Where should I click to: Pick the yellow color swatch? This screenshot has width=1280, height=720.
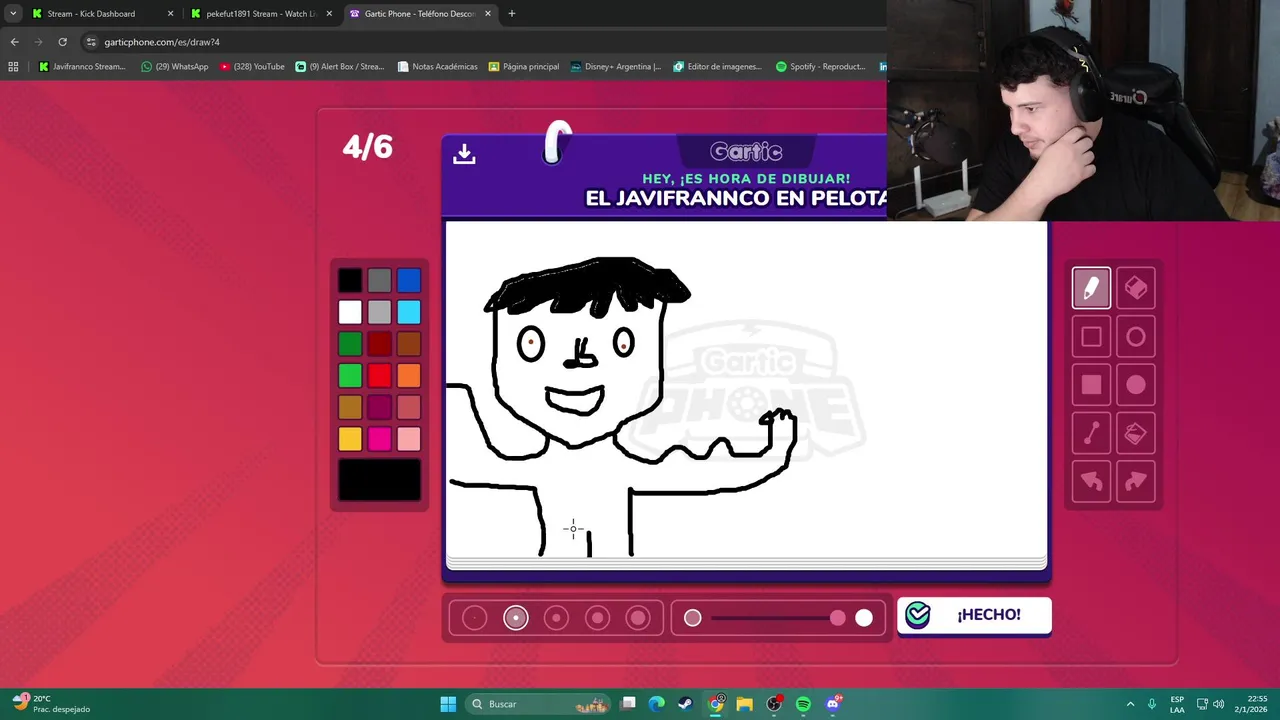pos(350,439)
